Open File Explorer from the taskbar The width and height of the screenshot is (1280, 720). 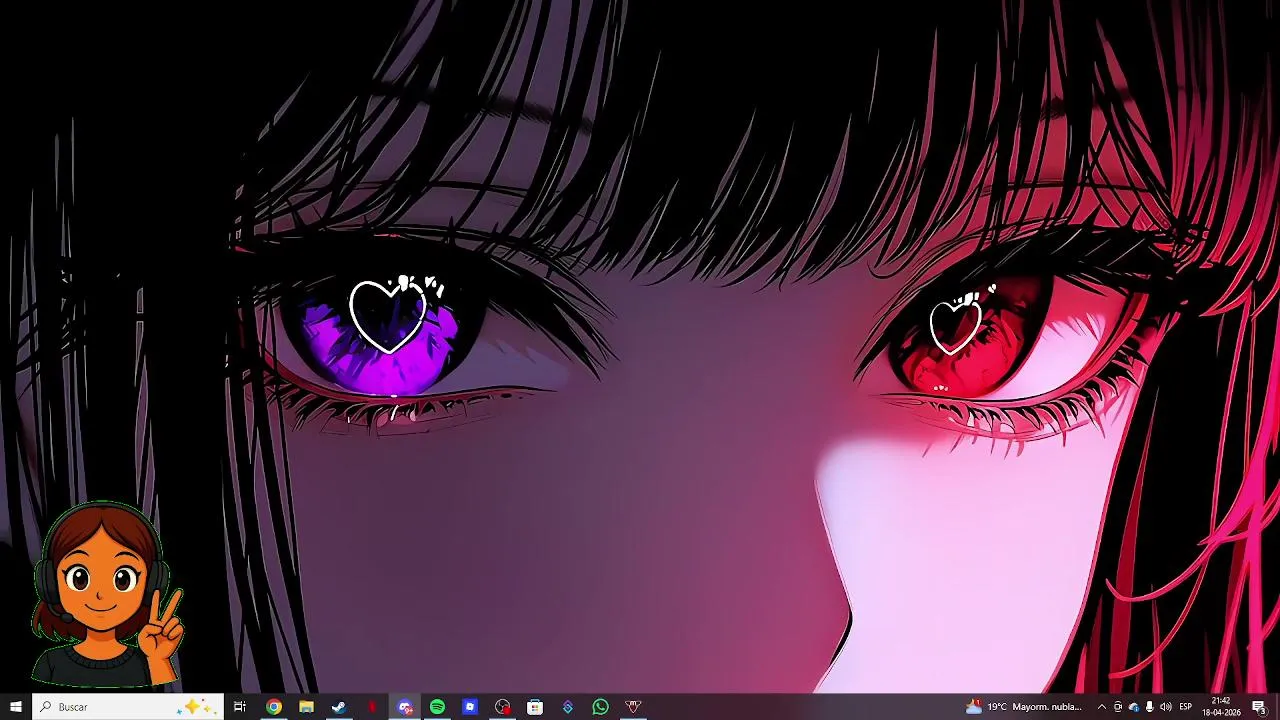click(306, 707)
